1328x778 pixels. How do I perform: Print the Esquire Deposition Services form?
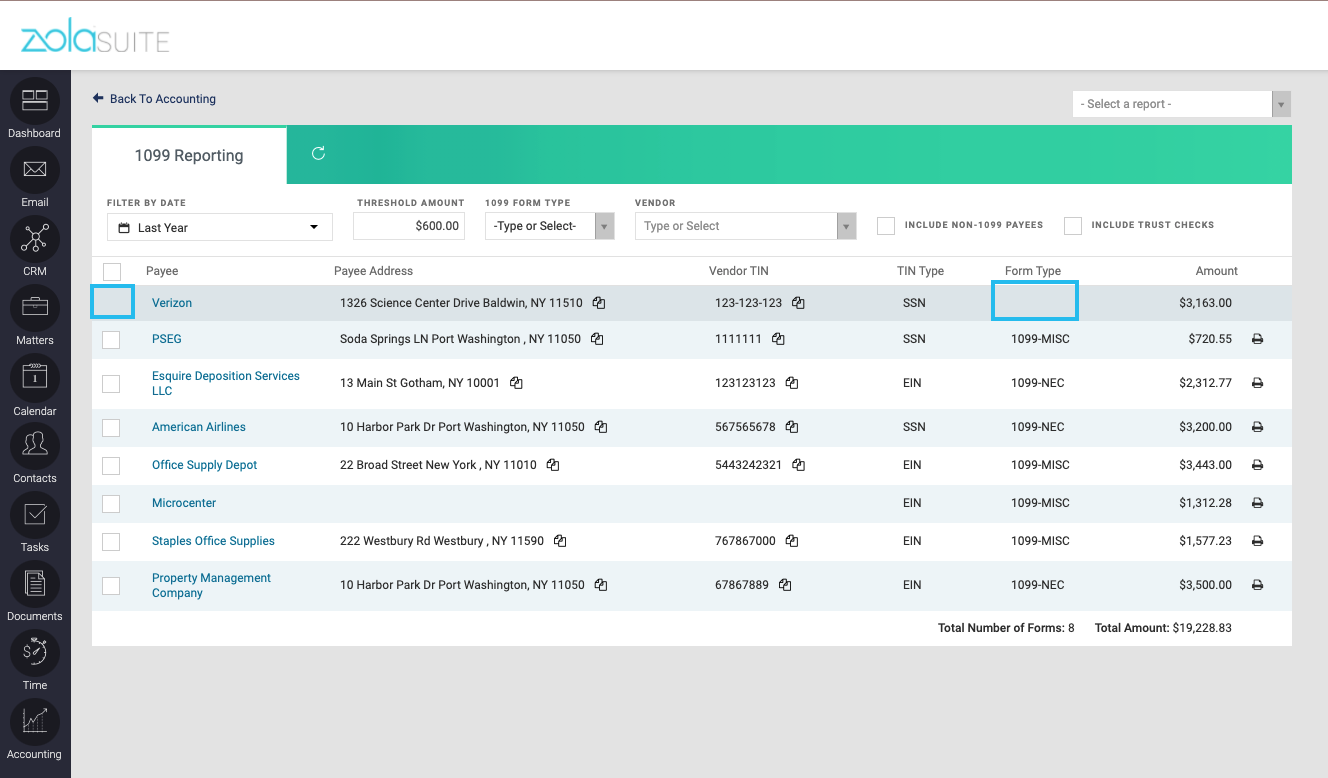click(x=1258, y=383)
